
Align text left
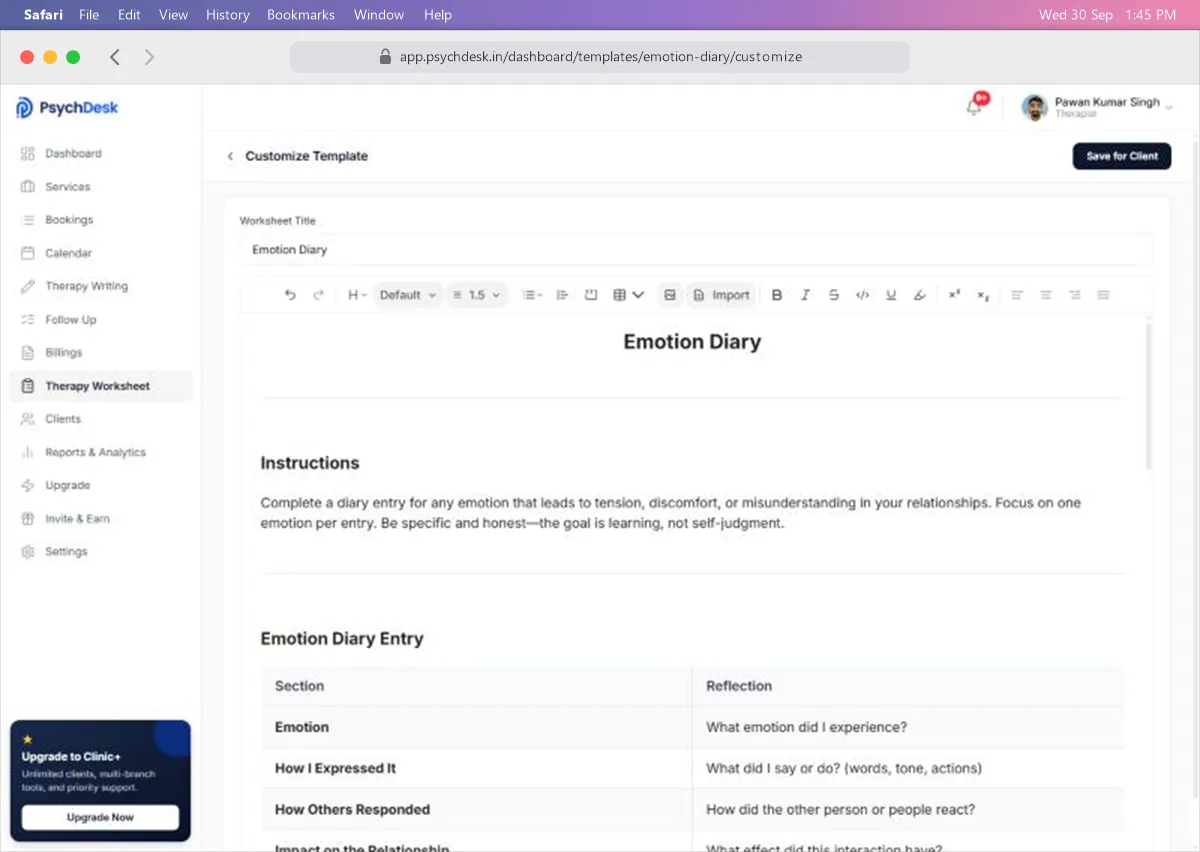point(1017,295)
